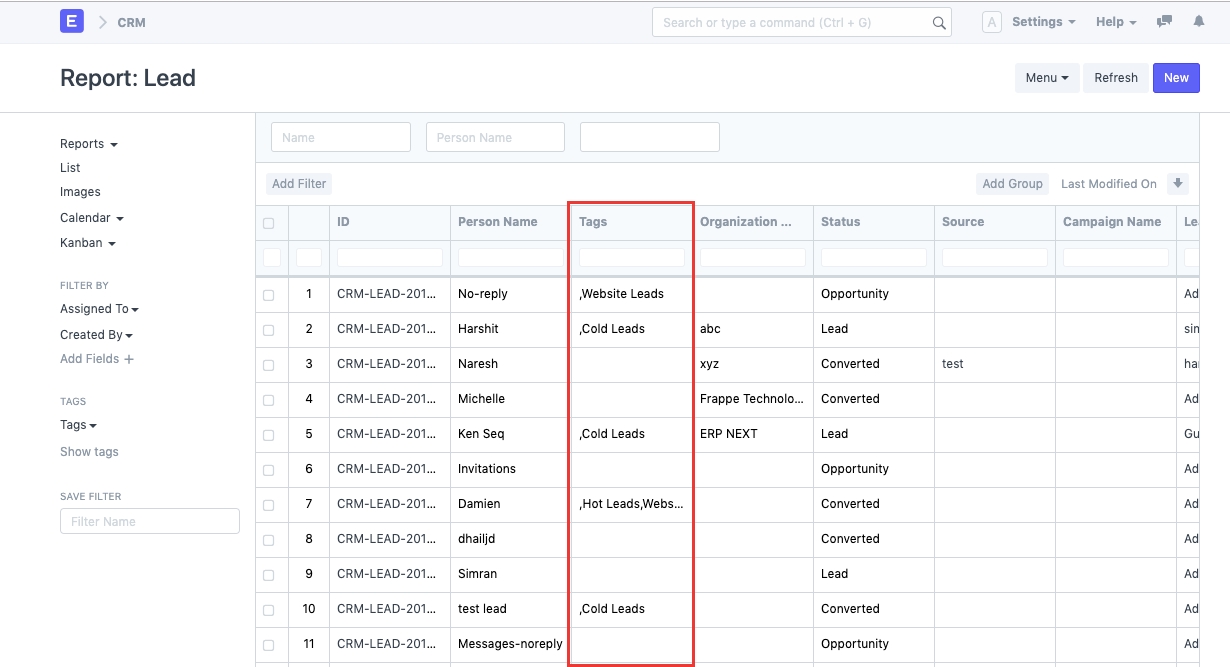Go to CRM breadcrumb link
The height and width of the screenshot is (667, 1230).
coord(131,22)
